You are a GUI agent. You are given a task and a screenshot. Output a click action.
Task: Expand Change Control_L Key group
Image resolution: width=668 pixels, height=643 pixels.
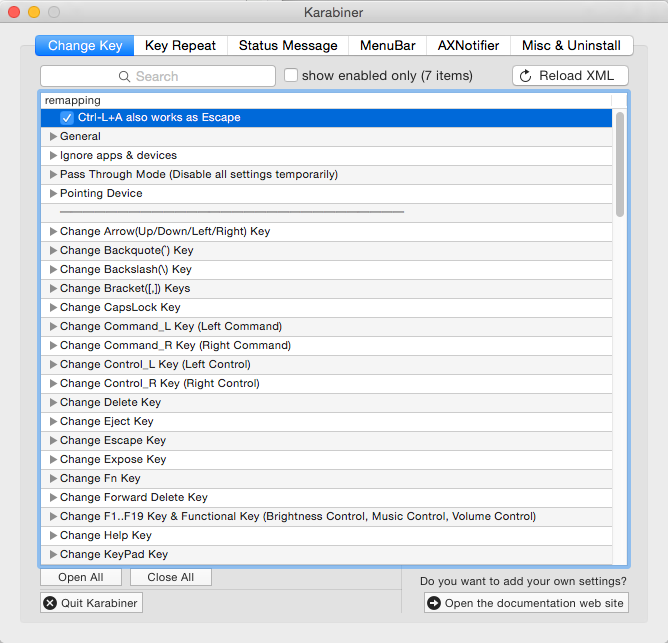[53, 364]
